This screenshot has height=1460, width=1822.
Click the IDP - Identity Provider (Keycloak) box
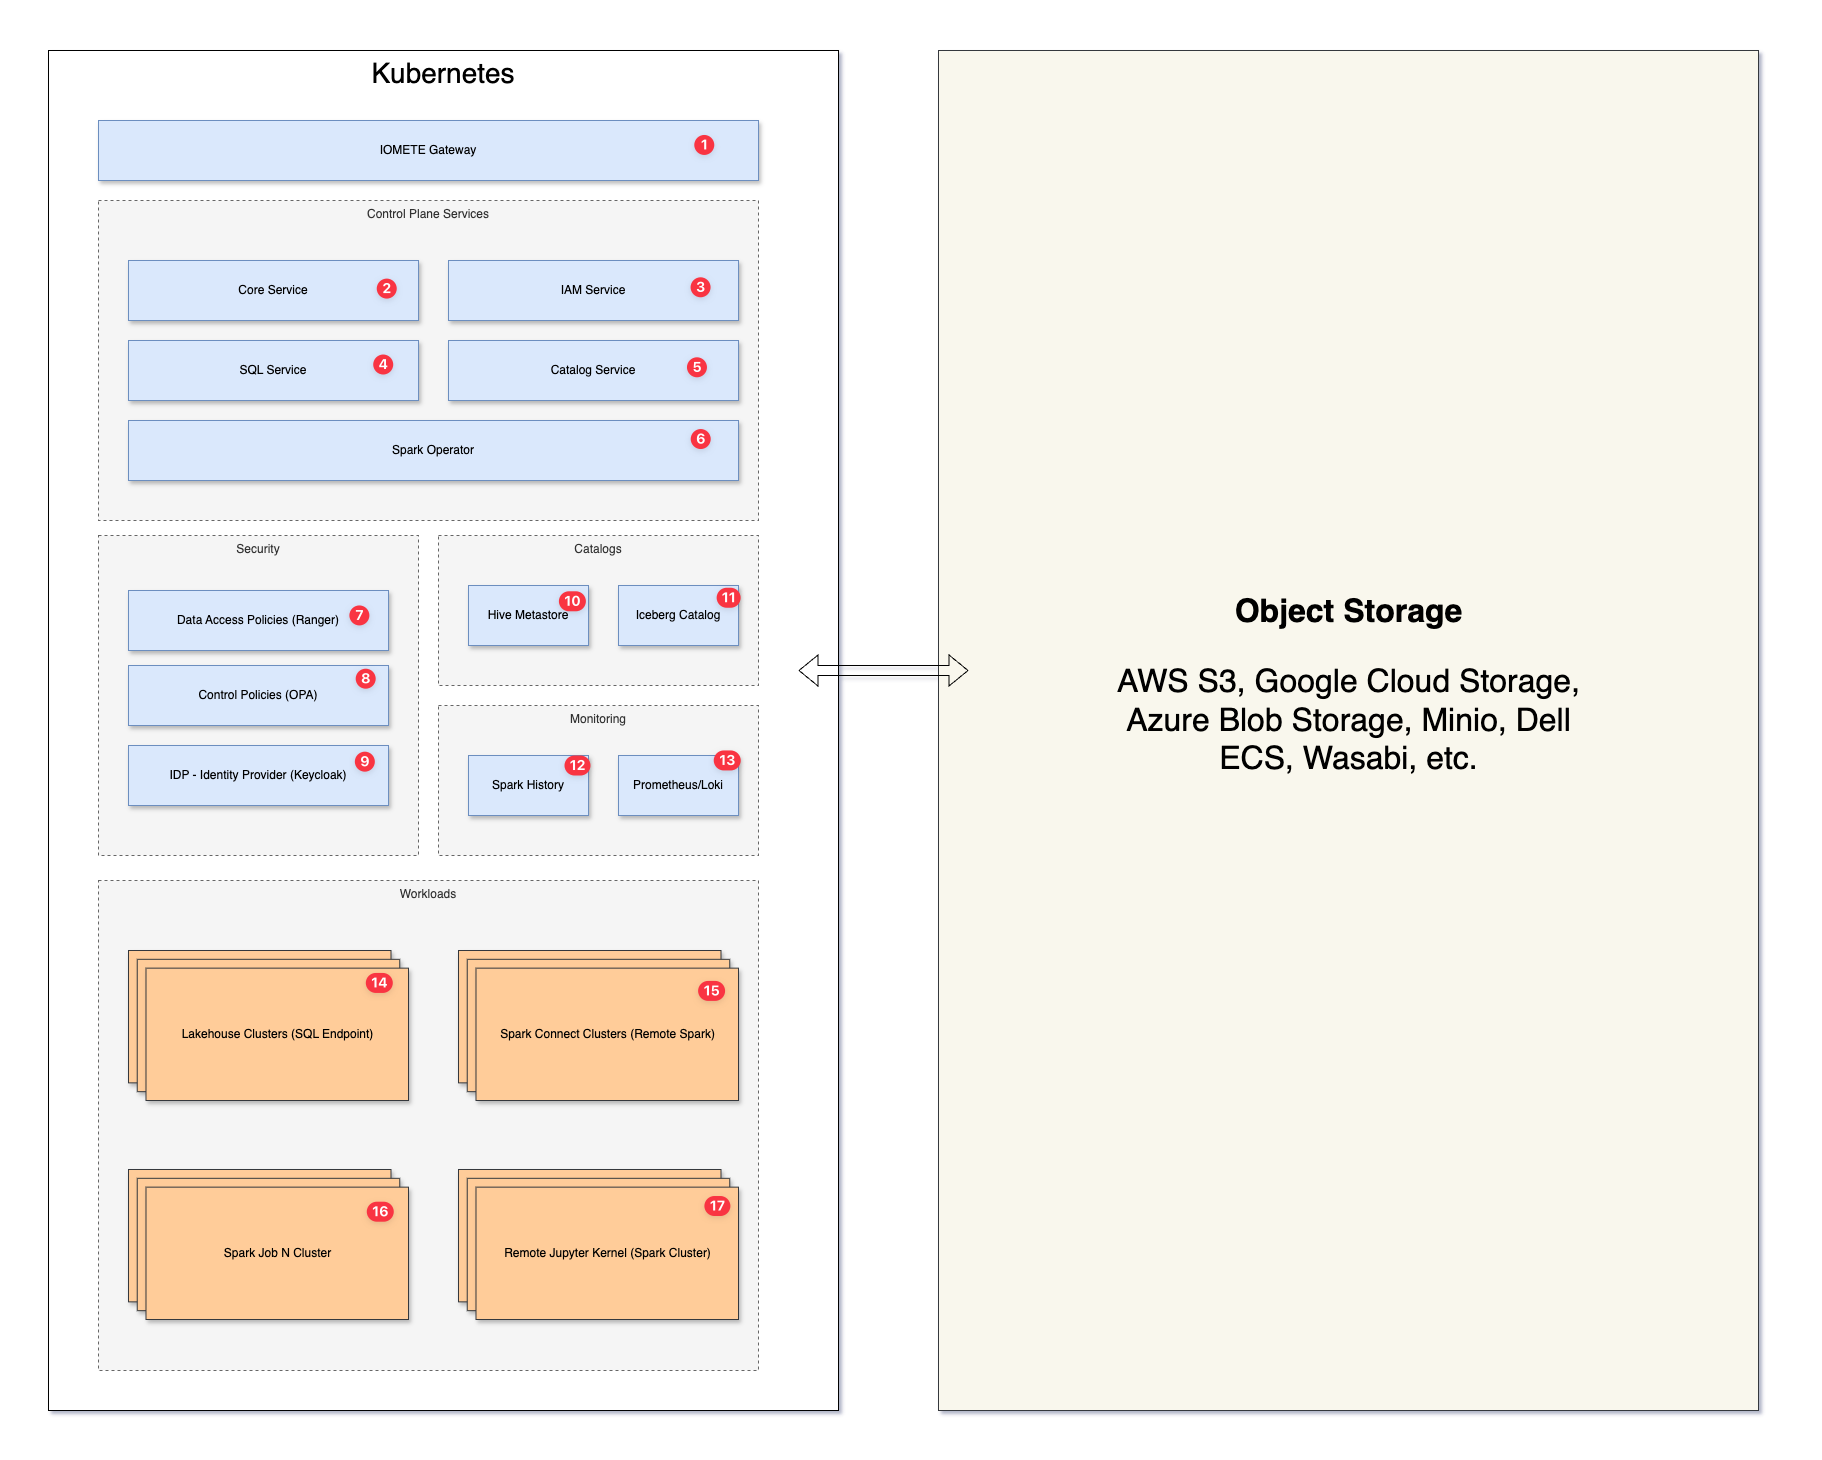click(258, 775)
